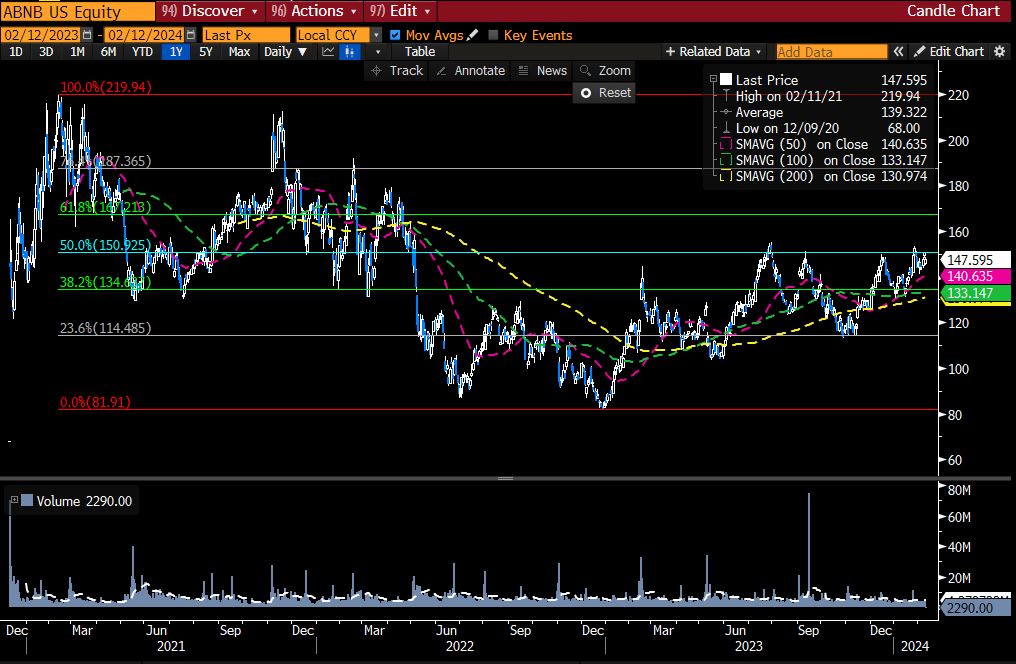The height and width of the screenshot is (664, 1016).
Task: Click the Edit Chart button label
Action: click(x=956, y=51)
